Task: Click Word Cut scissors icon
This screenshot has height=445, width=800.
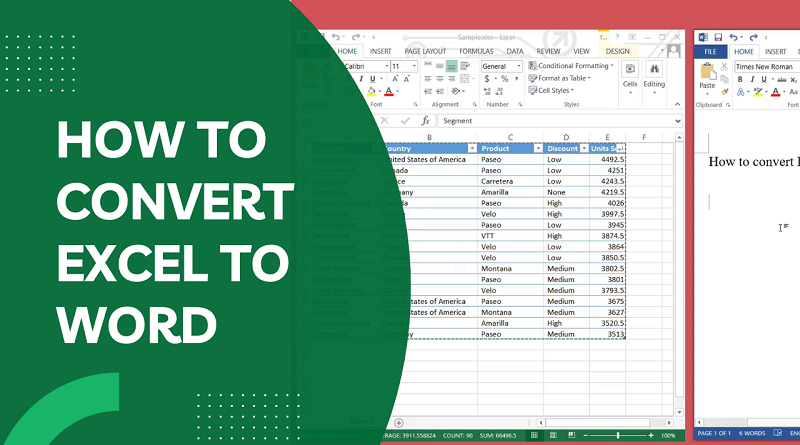Action: (x=724, y=67)
